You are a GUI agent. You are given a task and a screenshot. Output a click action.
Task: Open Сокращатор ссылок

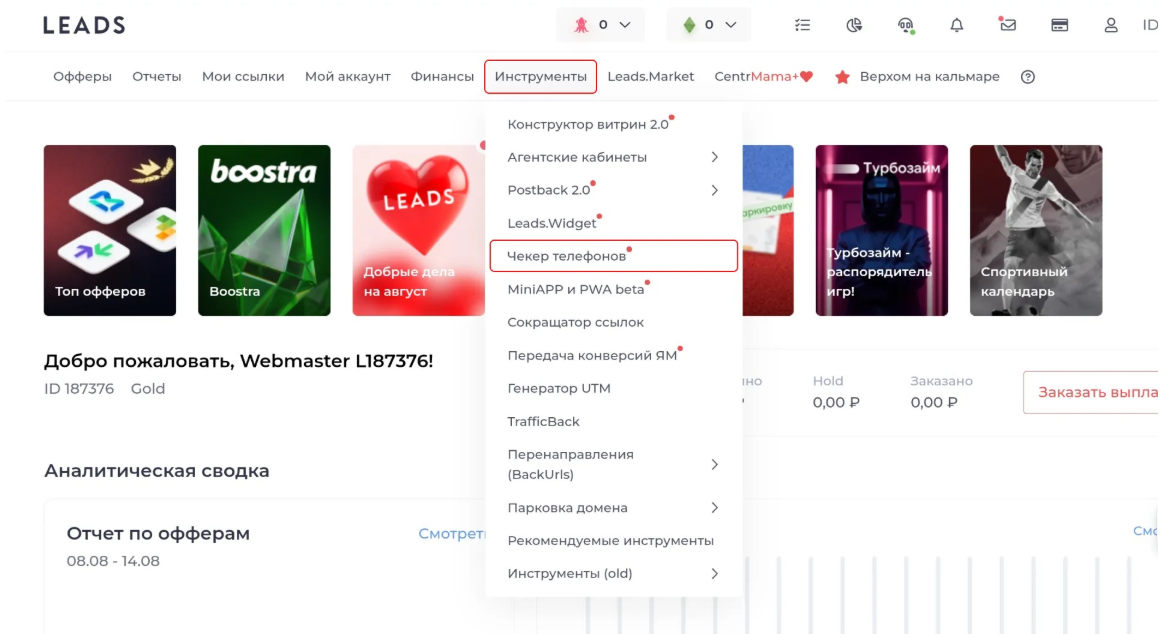coord(575,322)
